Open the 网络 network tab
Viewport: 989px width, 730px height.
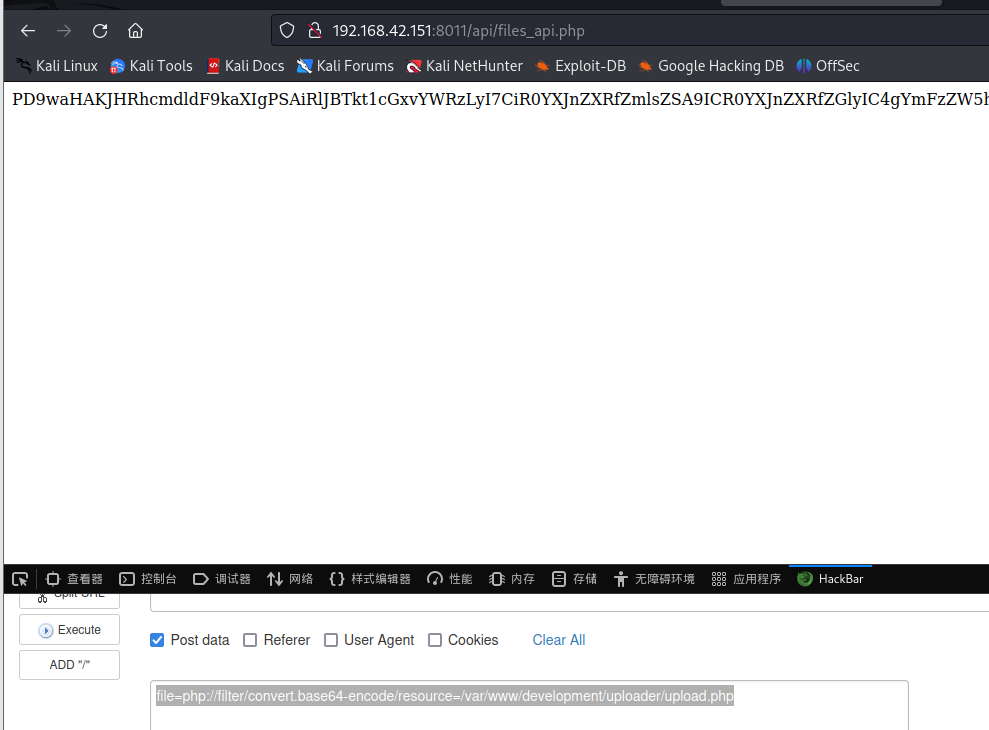[290, 579]
